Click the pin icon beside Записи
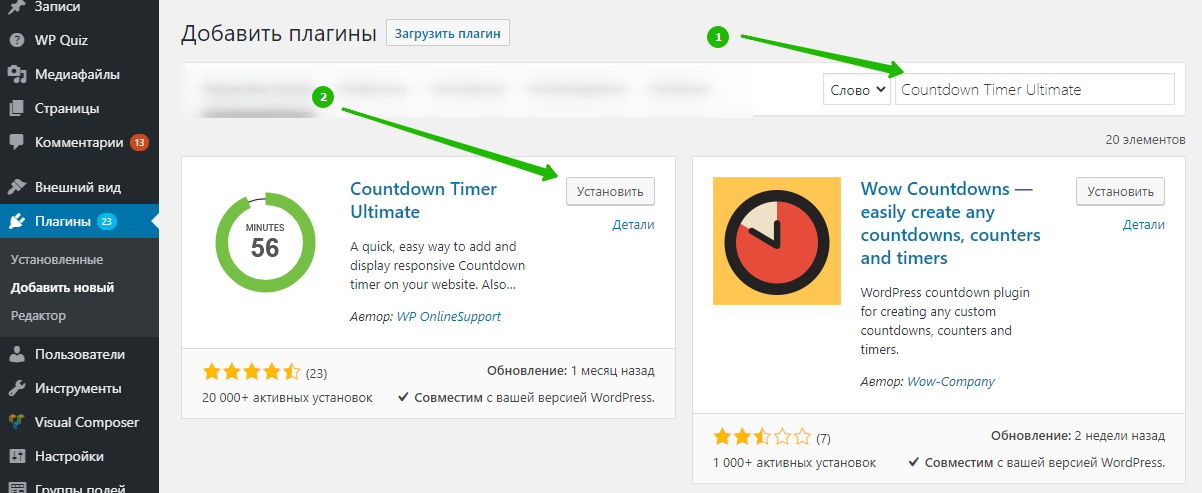The height and width of the screenshot is (493, 1202). pyautogui.click(x=16, y=7)
